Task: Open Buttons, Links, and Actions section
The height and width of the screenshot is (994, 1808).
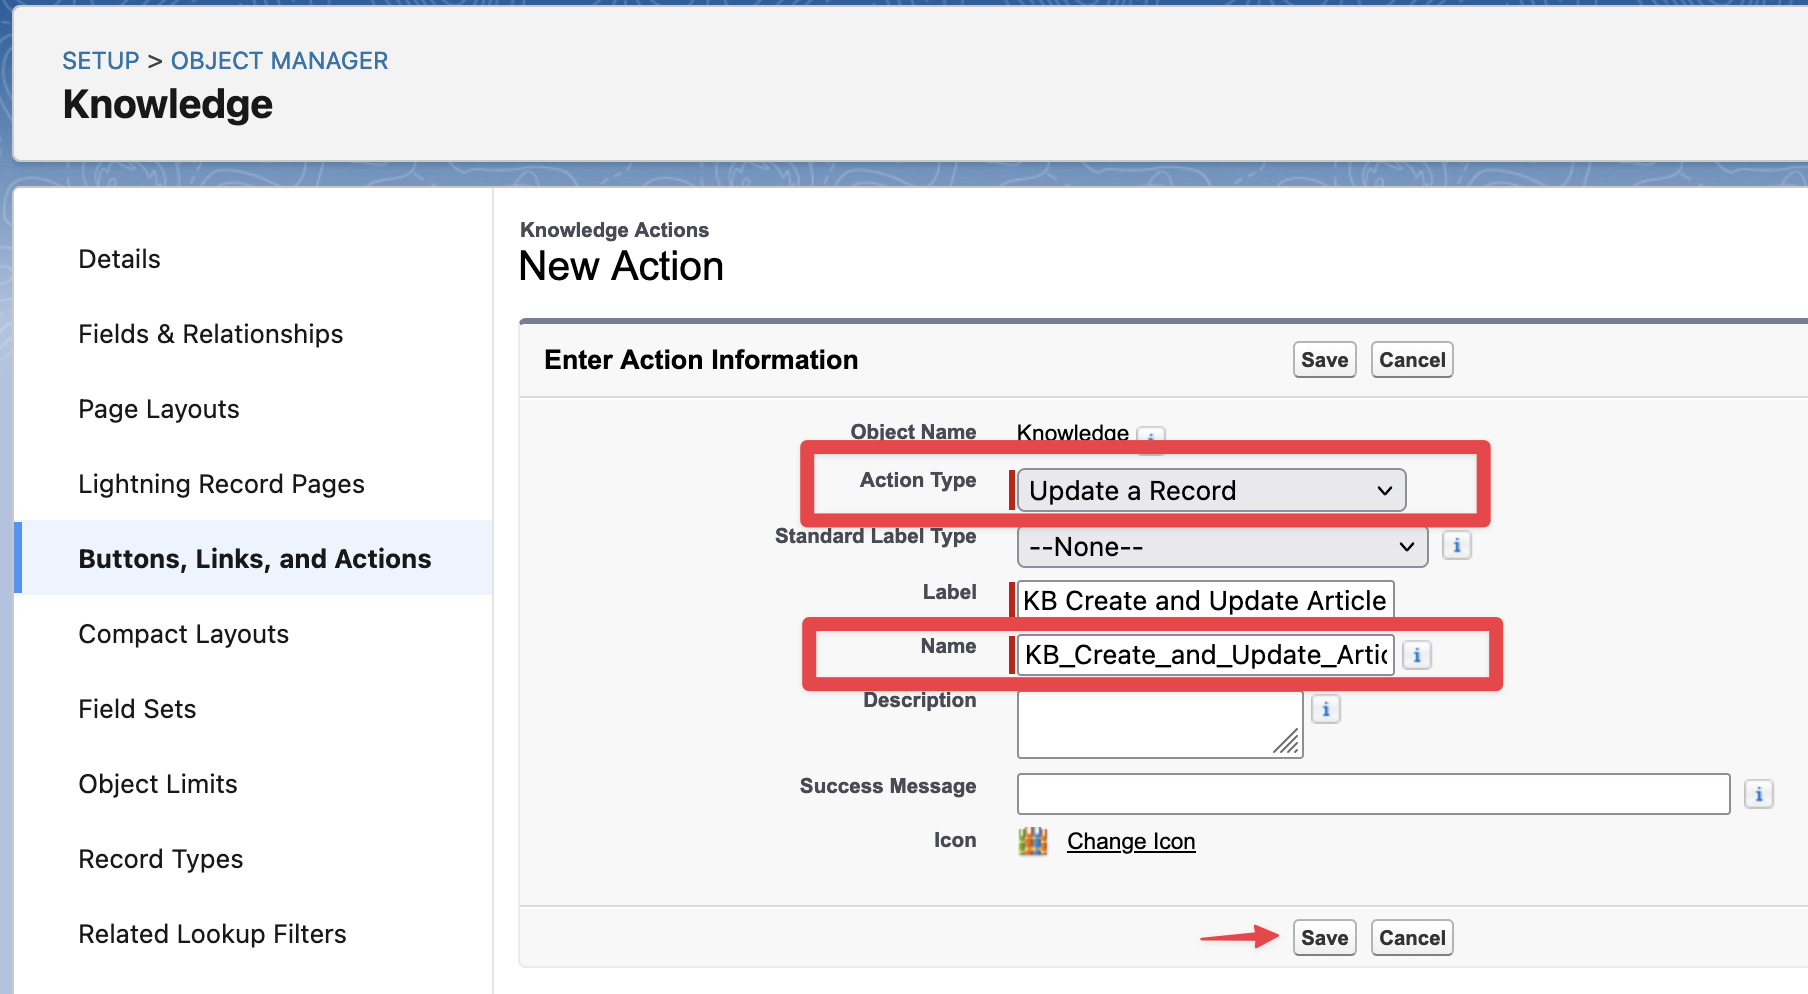Action: tap(255, 559)
